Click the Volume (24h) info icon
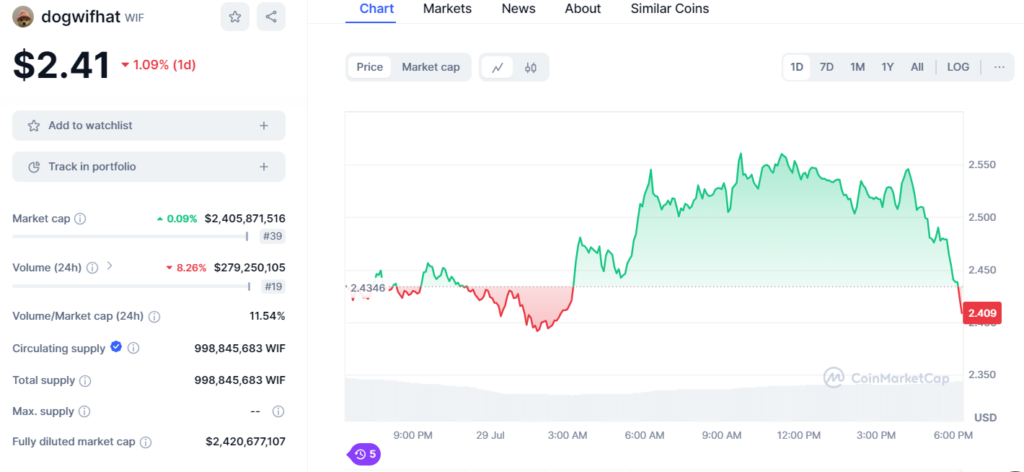This screenshot has height=472, width=1024. pyautogui.click(x=93, y=268)
